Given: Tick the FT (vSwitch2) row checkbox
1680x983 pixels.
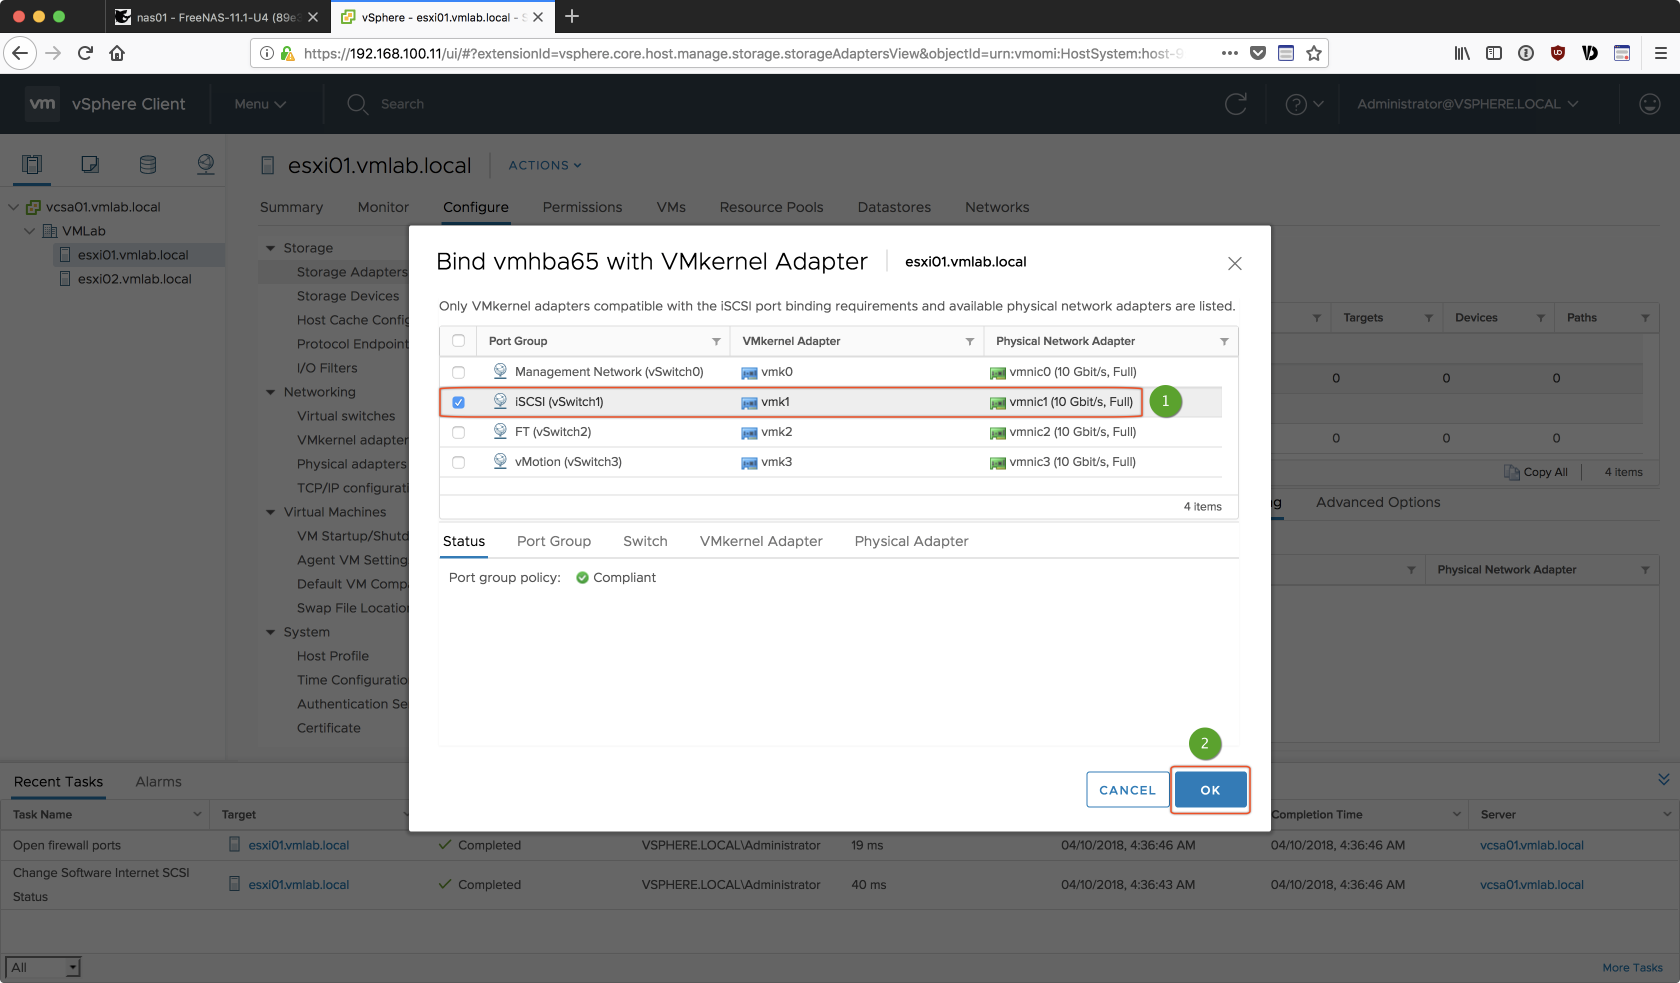Looking at the screenshot, I should coord(459,432).
